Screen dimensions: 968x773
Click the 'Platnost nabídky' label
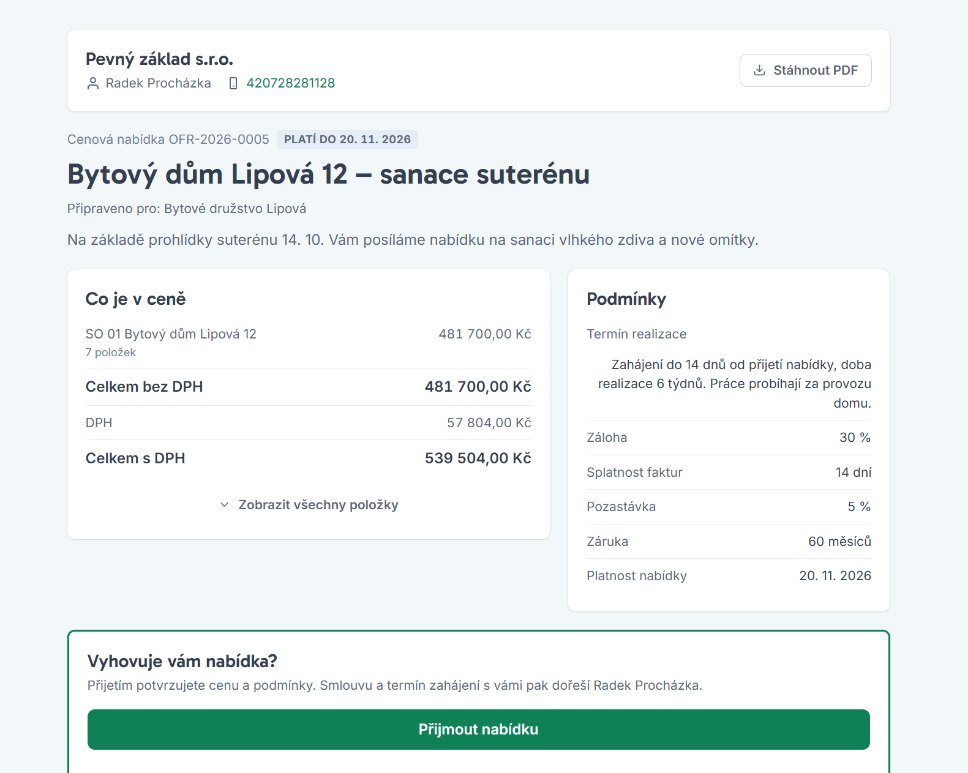636,576
